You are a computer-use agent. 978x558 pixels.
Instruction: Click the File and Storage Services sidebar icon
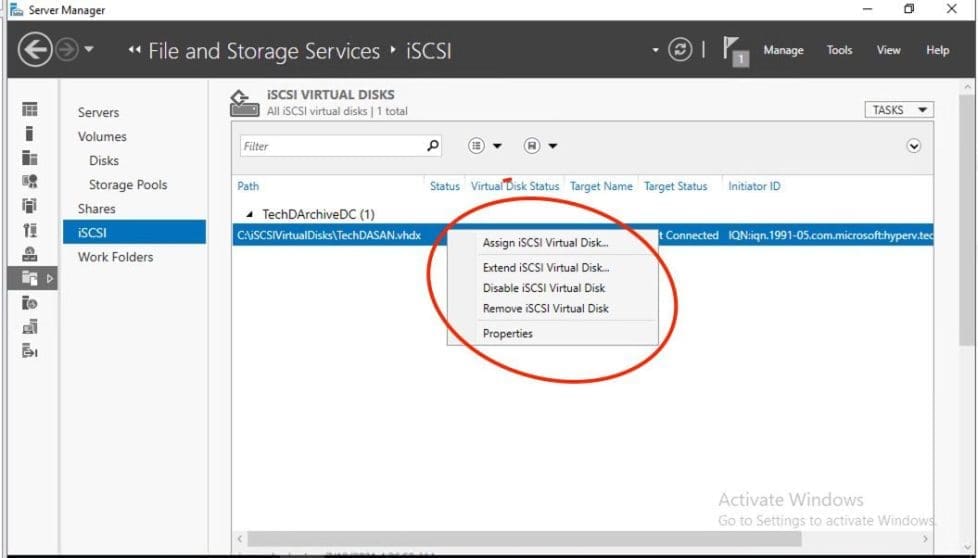tap(30, 279)
